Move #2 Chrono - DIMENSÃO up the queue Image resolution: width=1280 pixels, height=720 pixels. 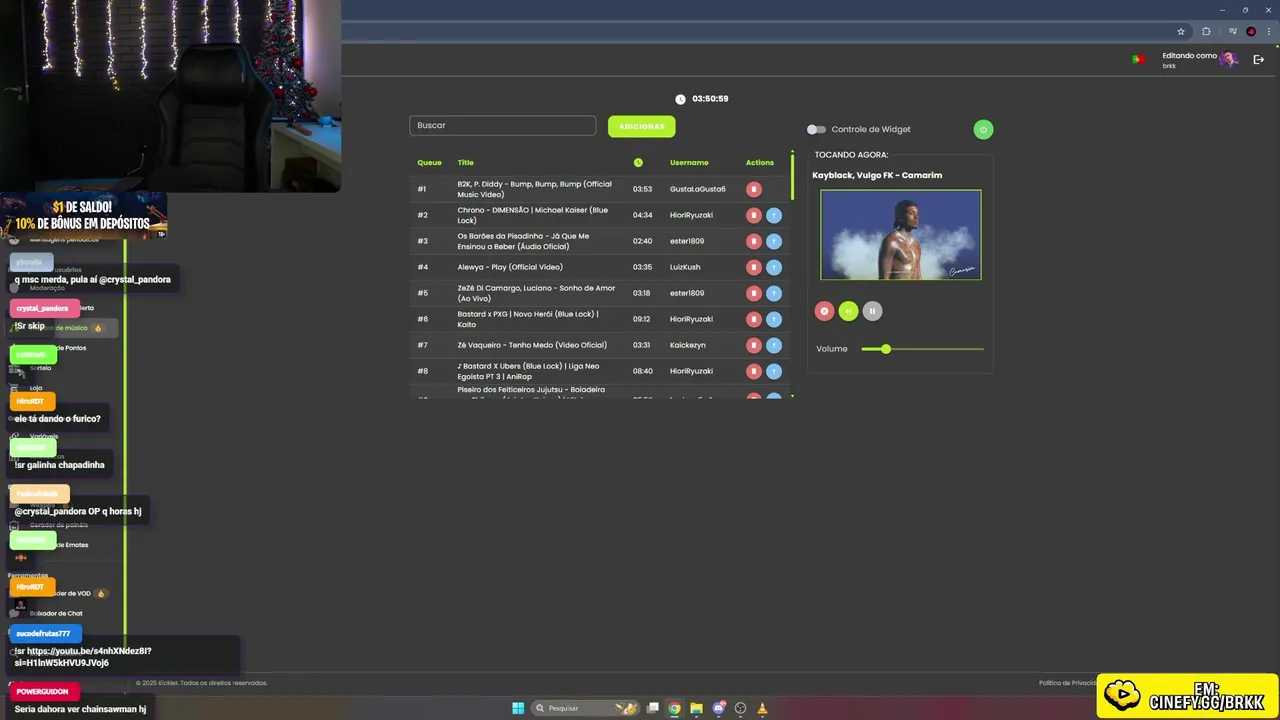[774, 215]
